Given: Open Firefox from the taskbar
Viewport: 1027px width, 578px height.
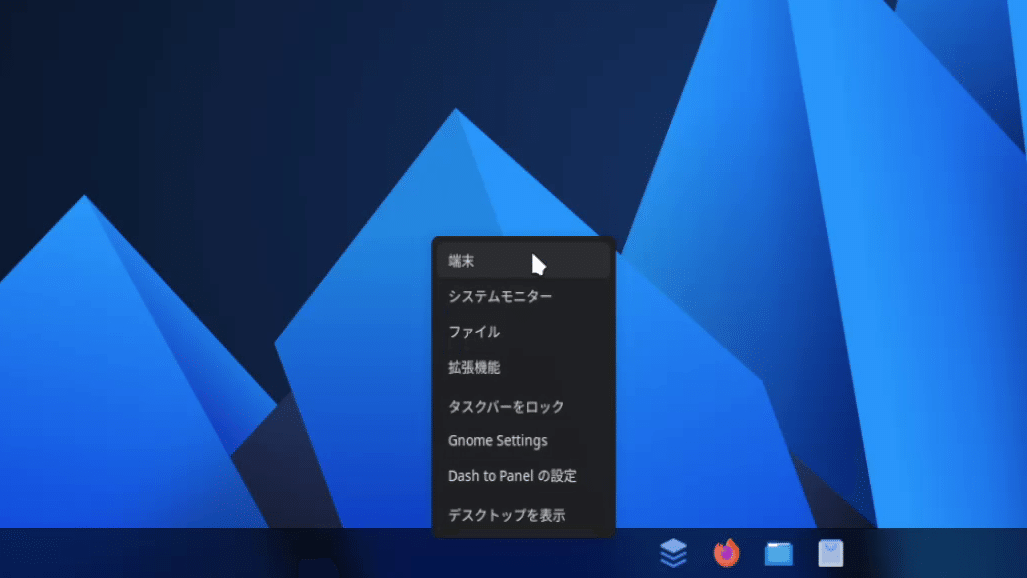Looking at the screenshot, I should point(725,550).
